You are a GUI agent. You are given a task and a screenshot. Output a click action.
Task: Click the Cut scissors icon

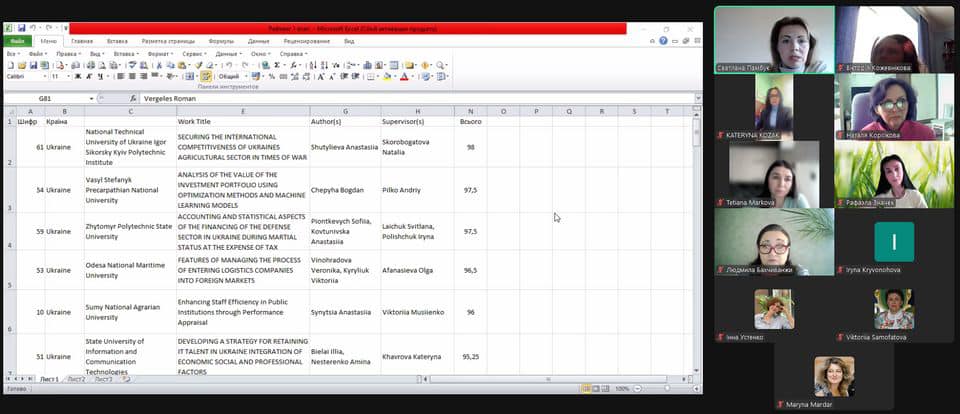coord(159,66)
